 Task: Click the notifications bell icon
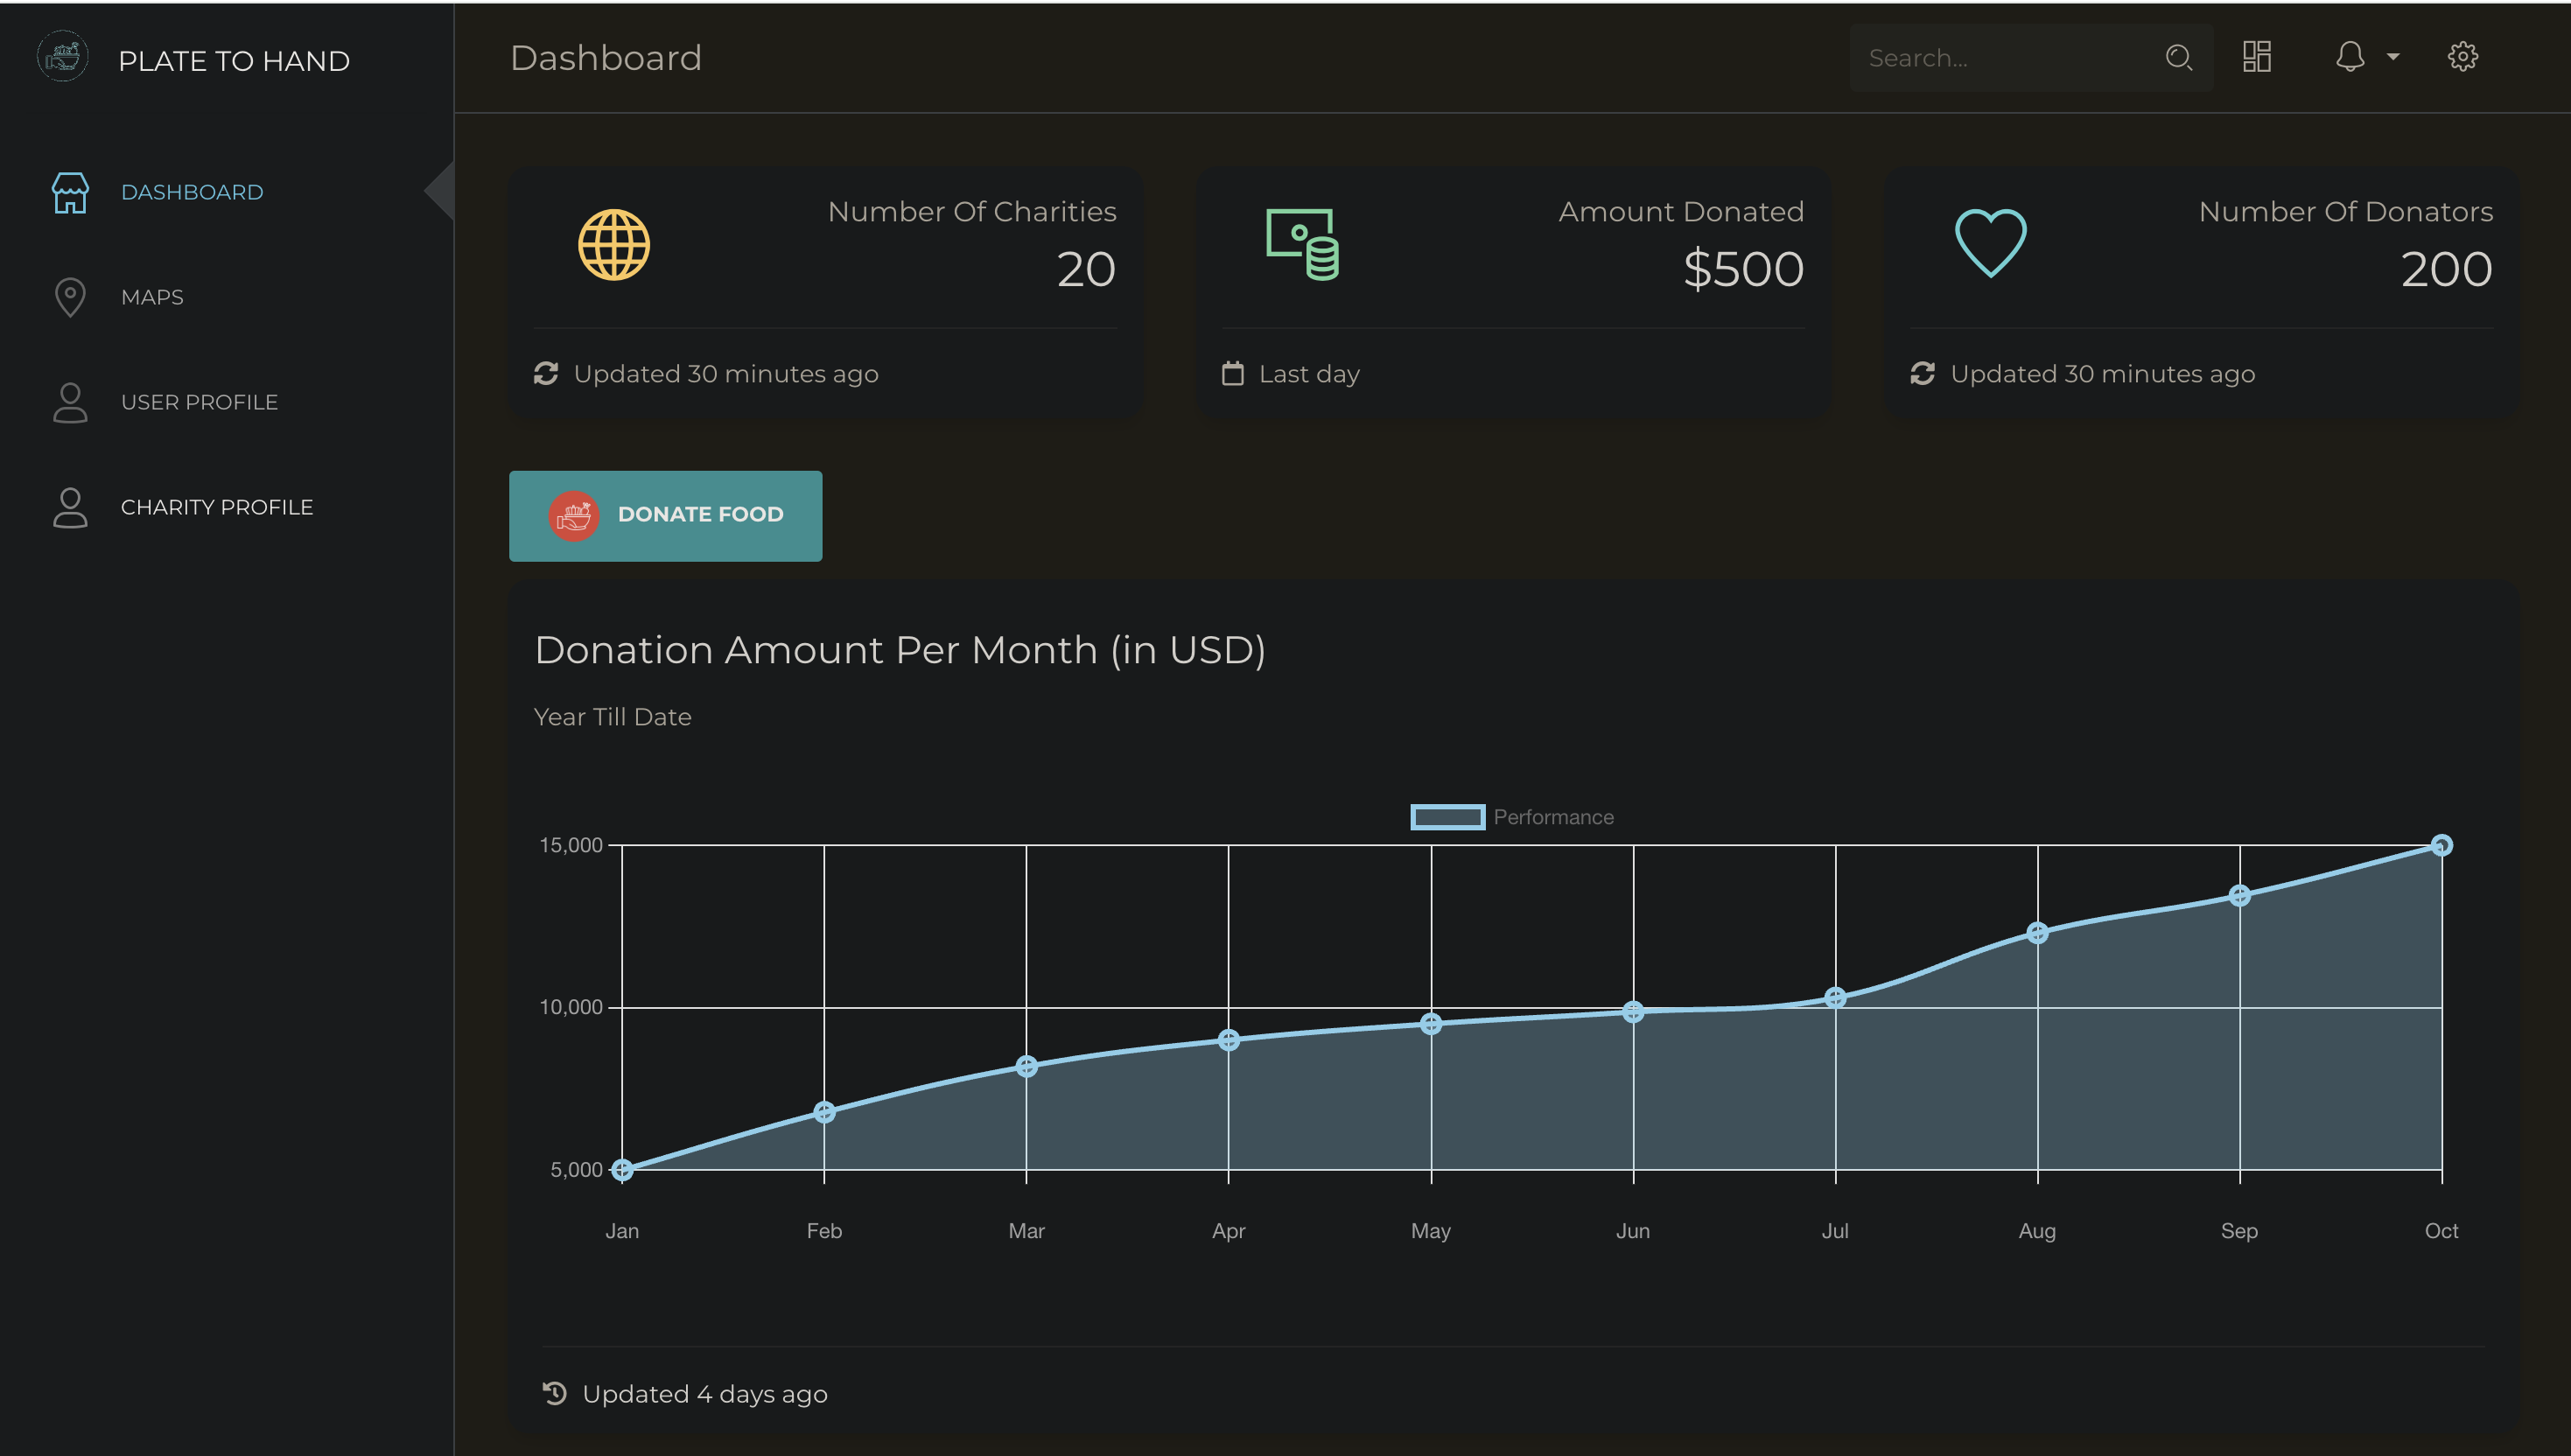2349,57
